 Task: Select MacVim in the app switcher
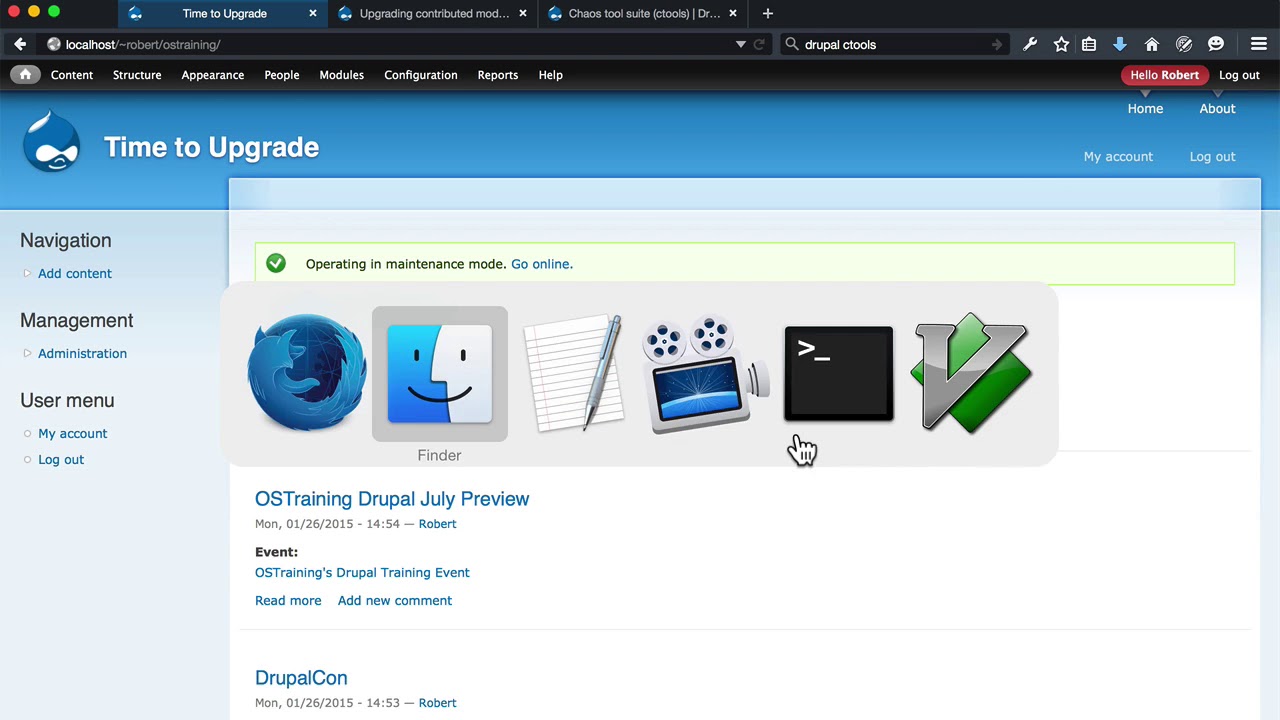point(971,373)
